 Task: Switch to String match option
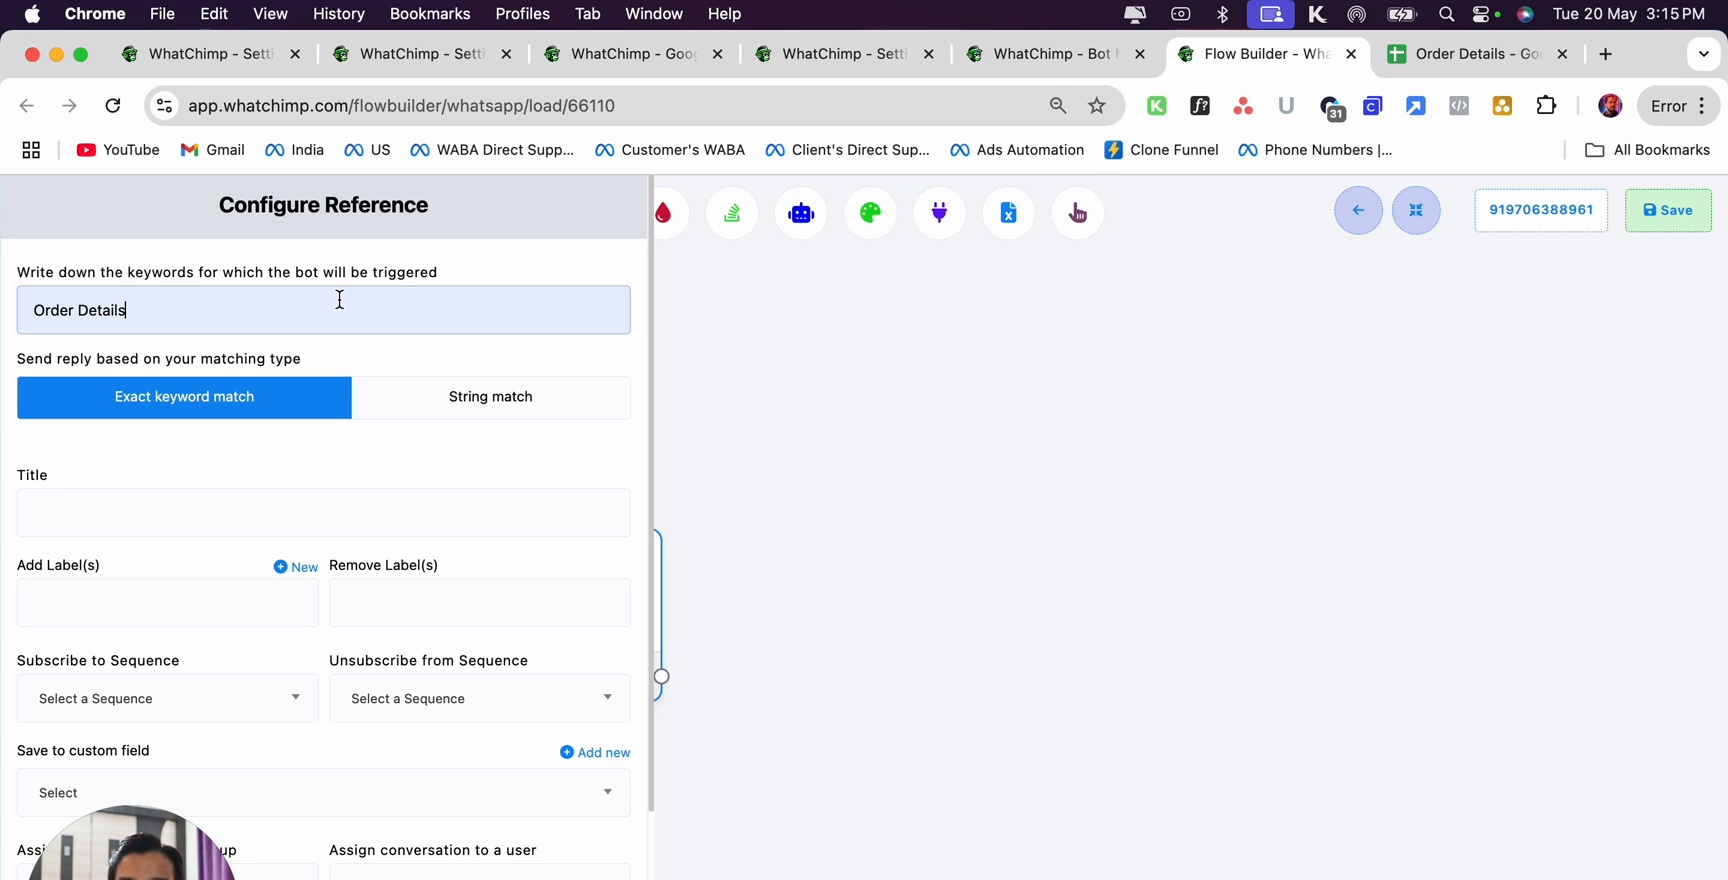click(x=491, y=397)
